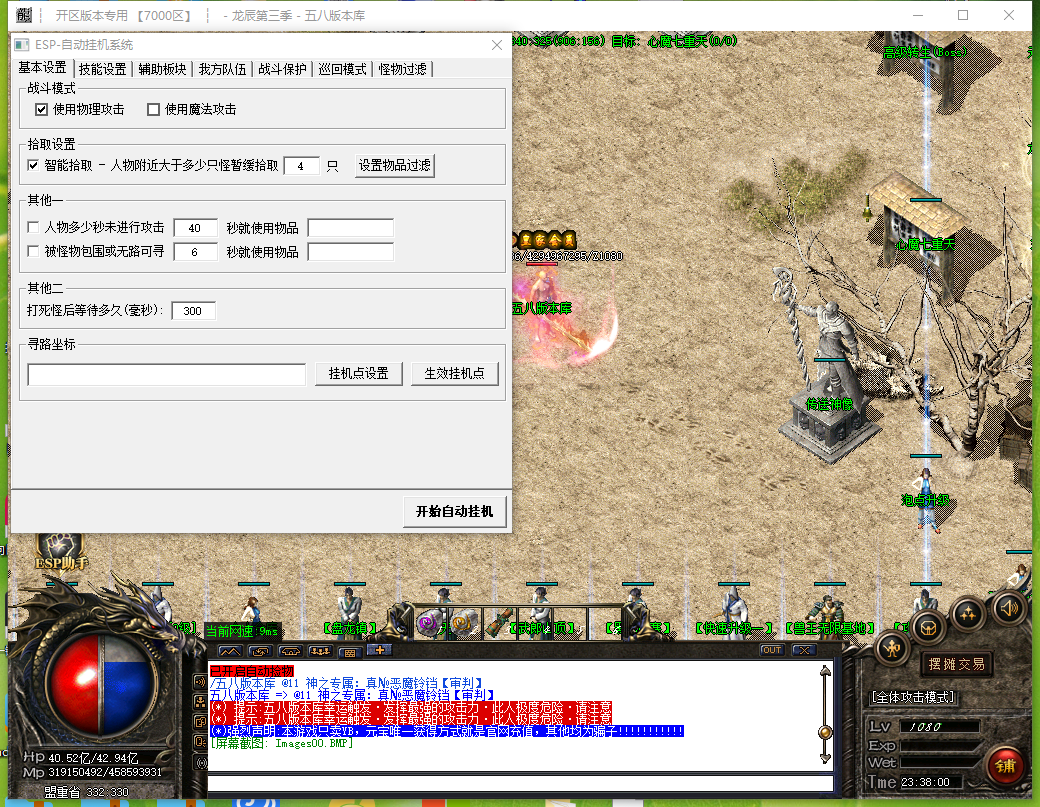This screenshot has height=807, width=1040.
Task: Click the chat scrollbar gold thumb
Action: point(825,732)
